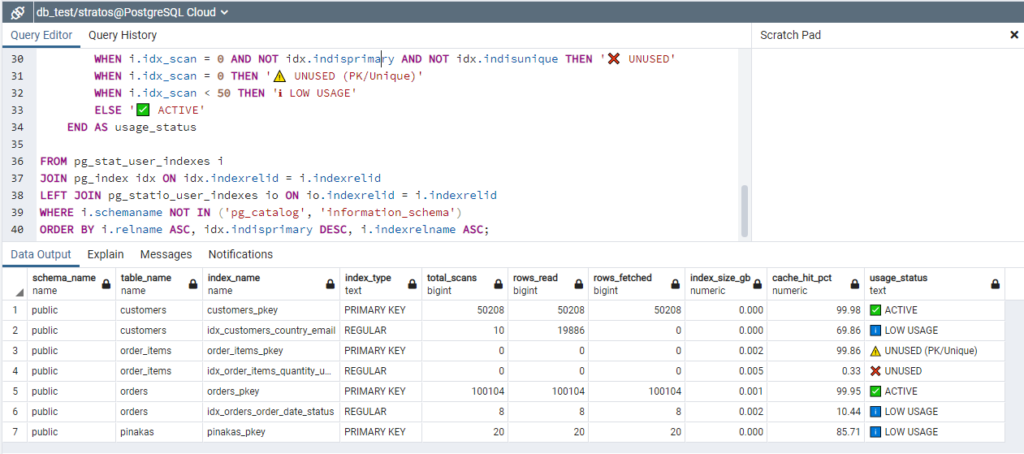This screenshot has height=454, width=1024.
Task: Click the pinakas_pkey cell
Action: tap(270, 432)
